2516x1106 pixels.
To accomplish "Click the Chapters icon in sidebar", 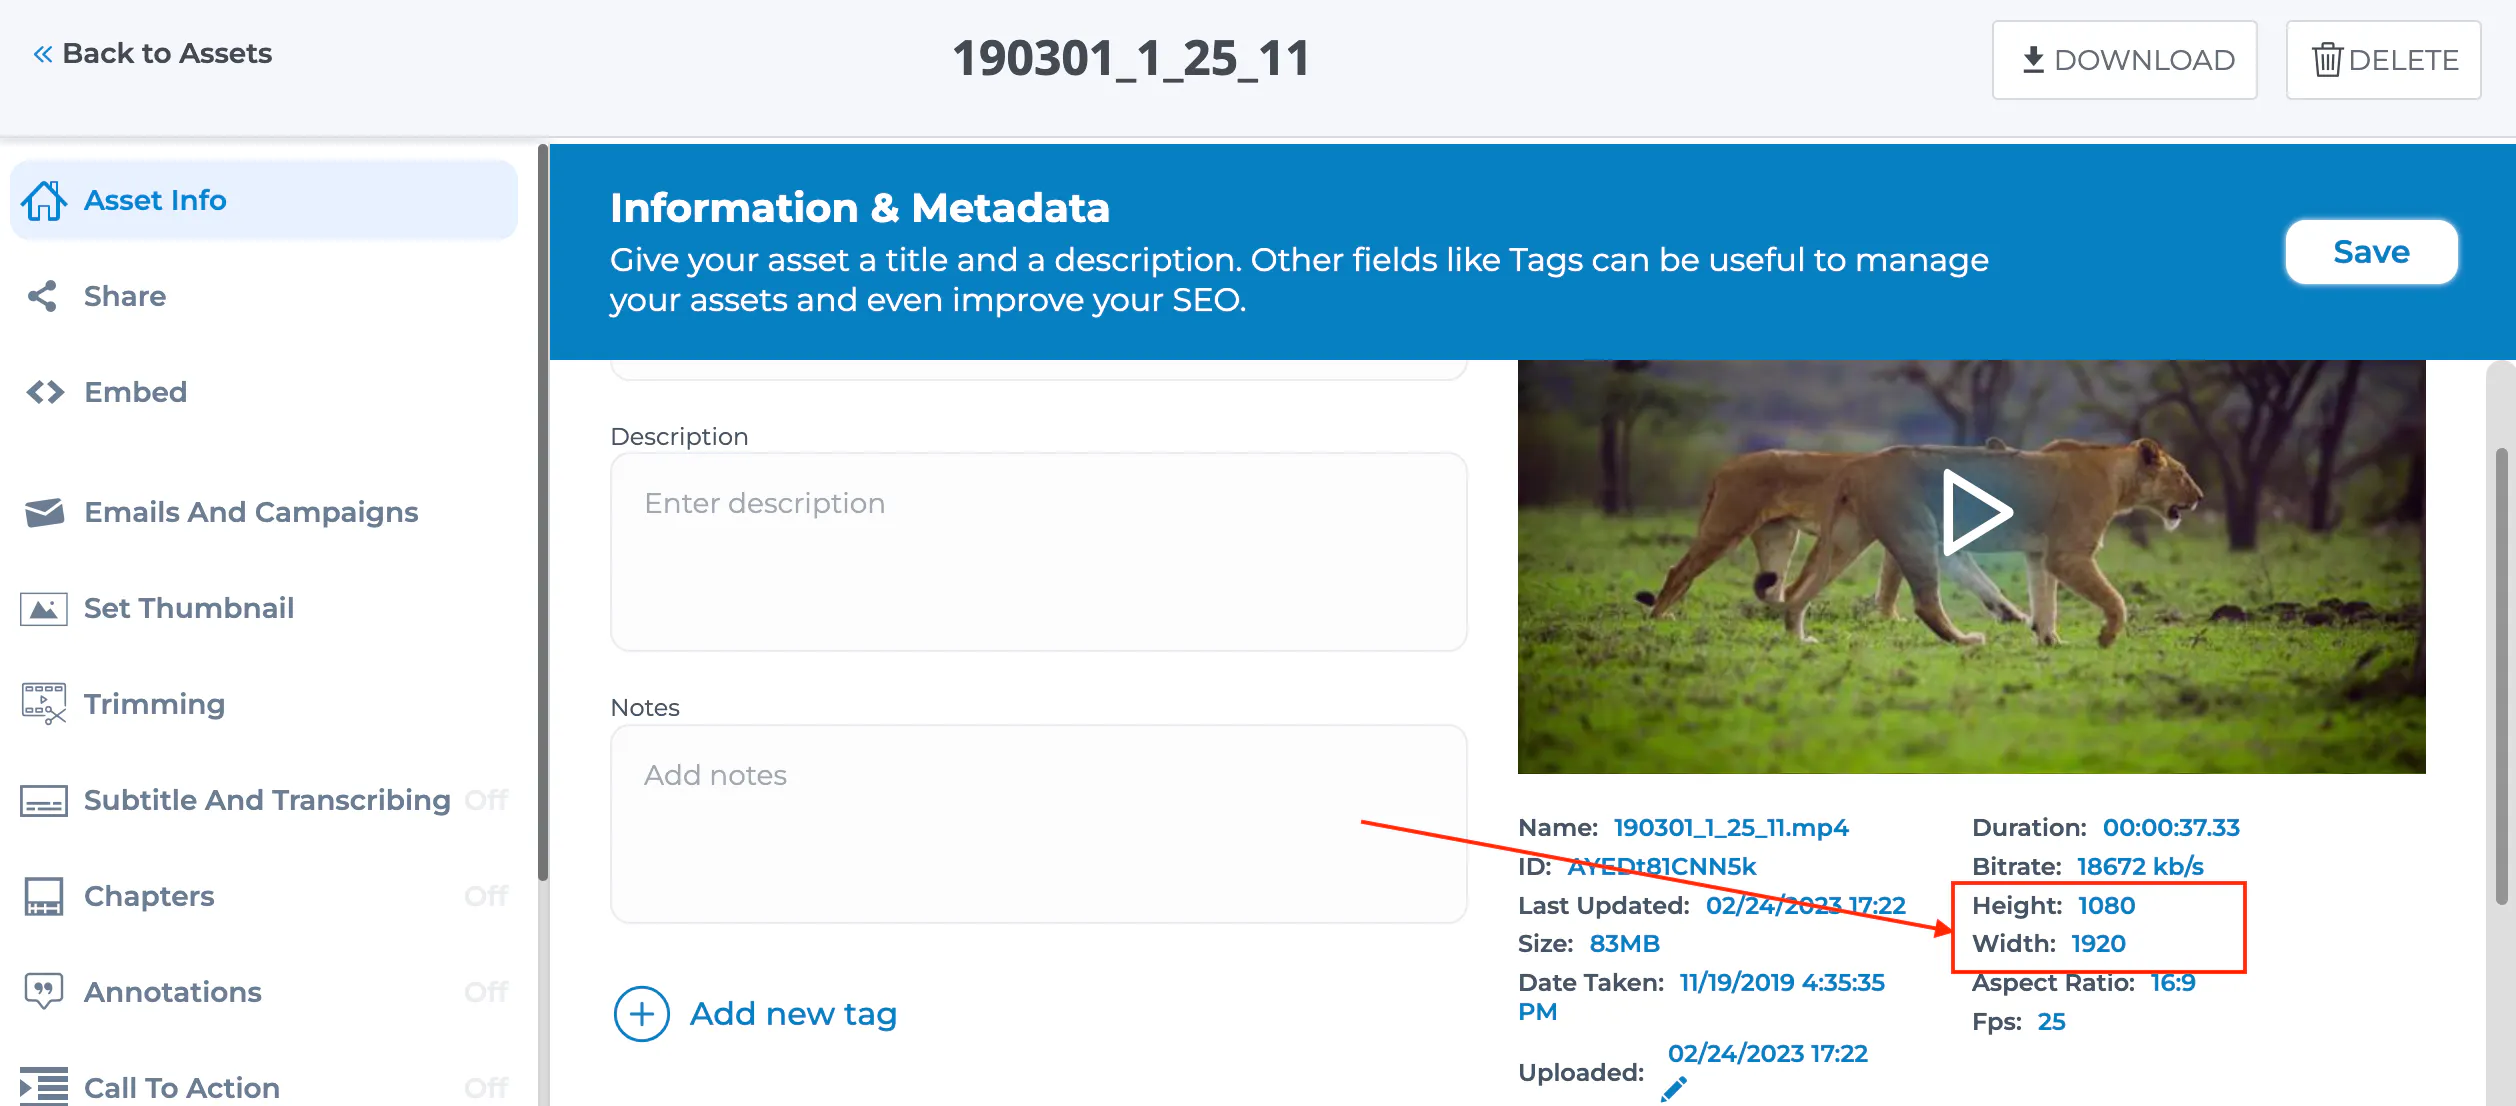I will click(44, 896).
